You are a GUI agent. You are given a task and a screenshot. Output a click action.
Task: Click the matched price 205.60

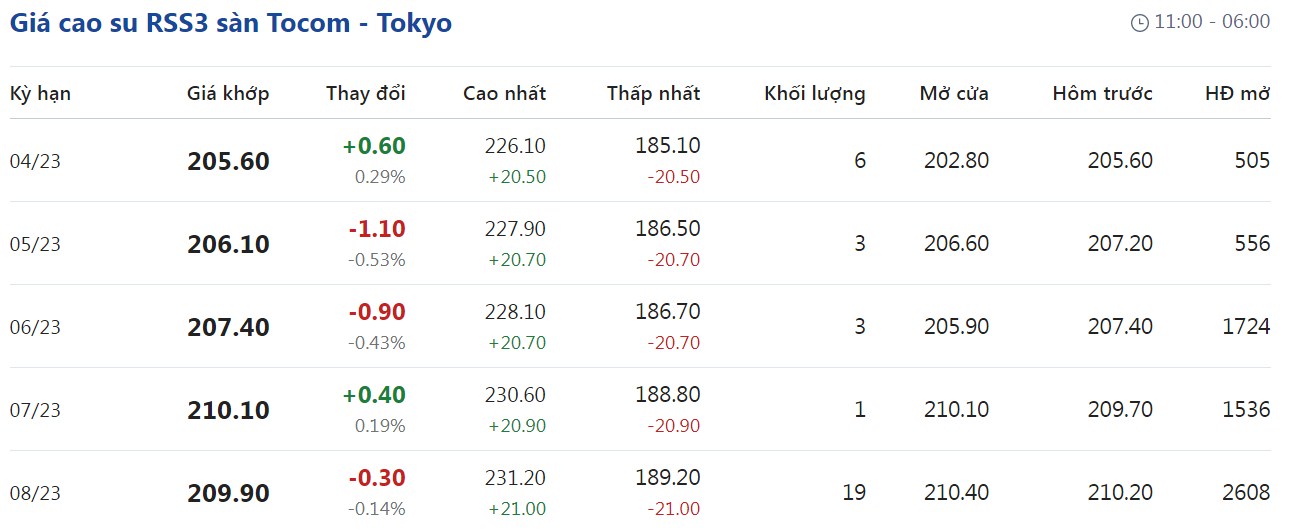pos(228,161)
